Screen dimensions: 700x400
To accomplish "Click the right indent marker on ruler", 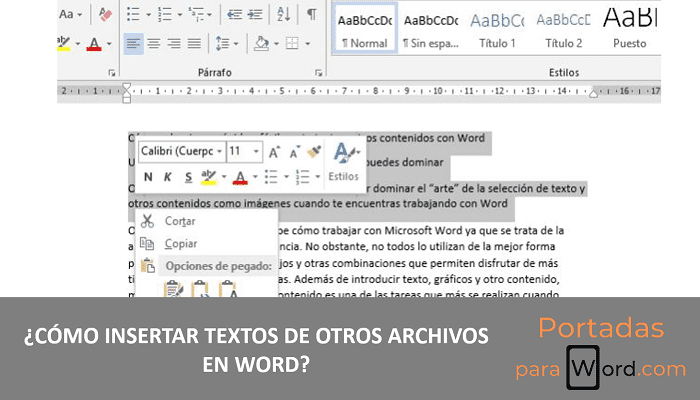I will (593, 93).
